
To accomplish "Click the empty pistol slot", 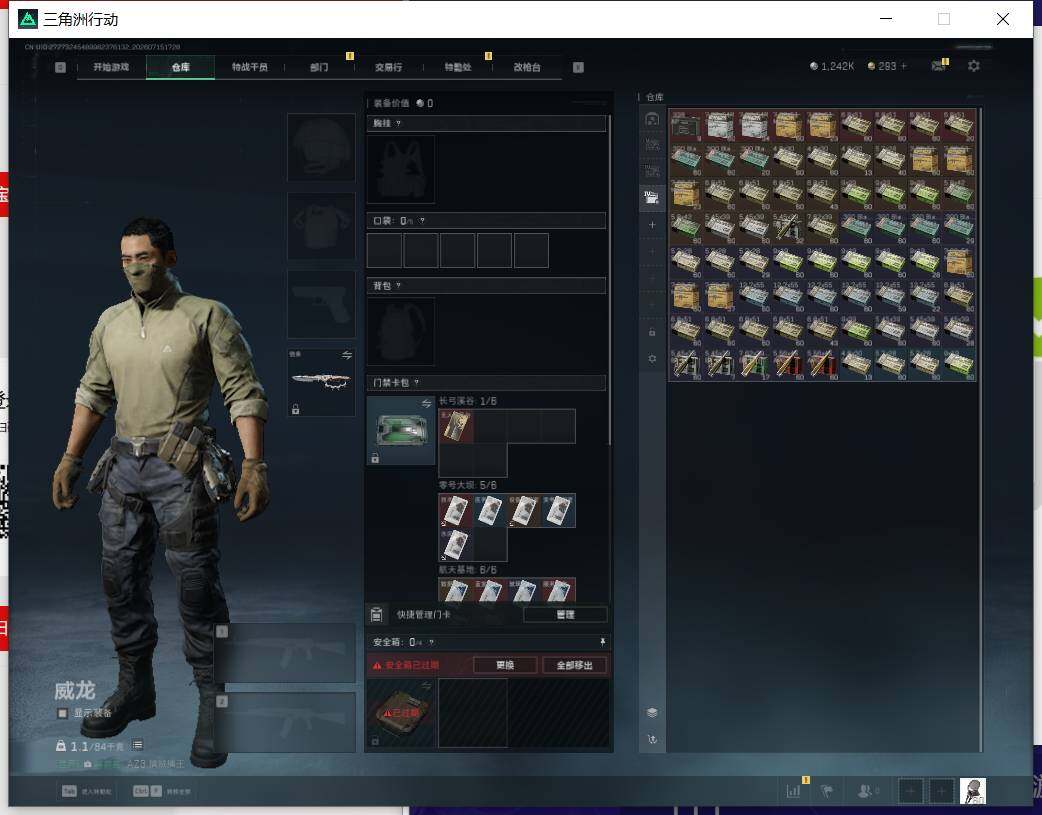I will (321, 304).
